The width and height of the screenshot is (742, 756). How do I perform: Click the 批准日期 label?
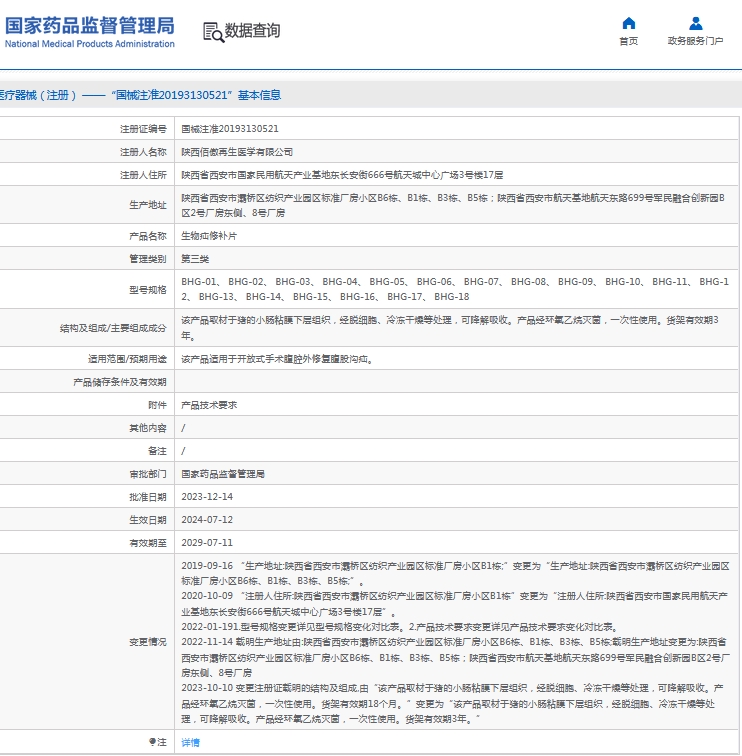148,497
